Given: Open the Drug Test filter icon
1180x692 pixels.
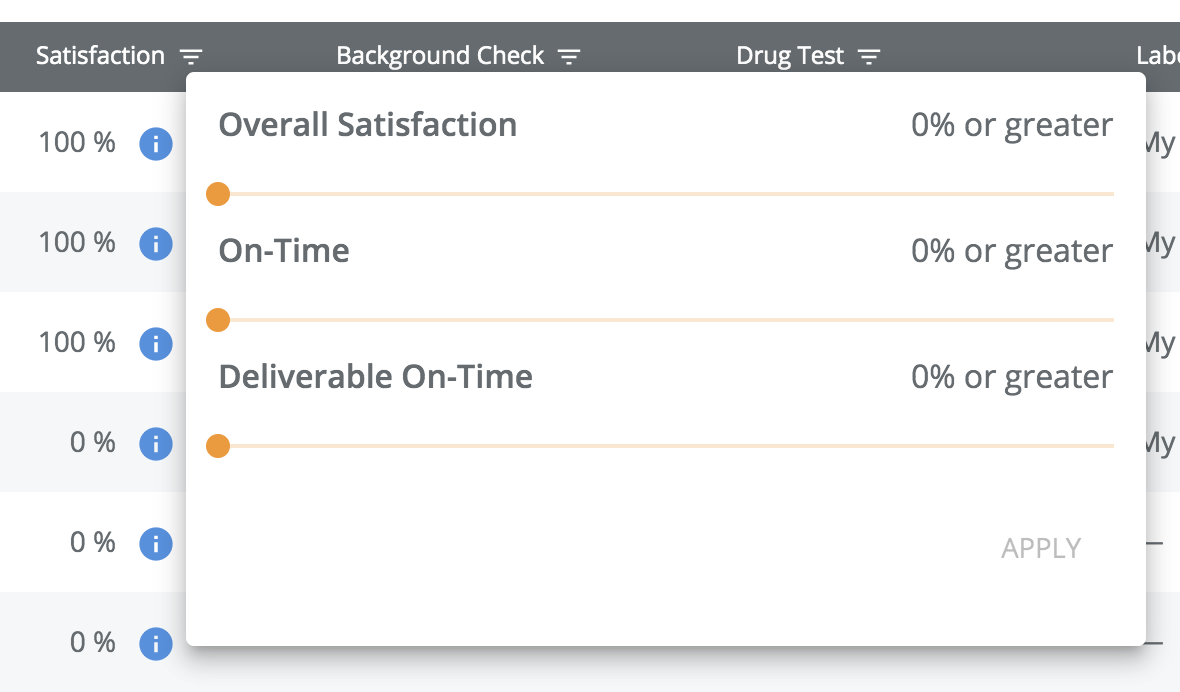Looking at the screenshot, I should pos(870,57).
